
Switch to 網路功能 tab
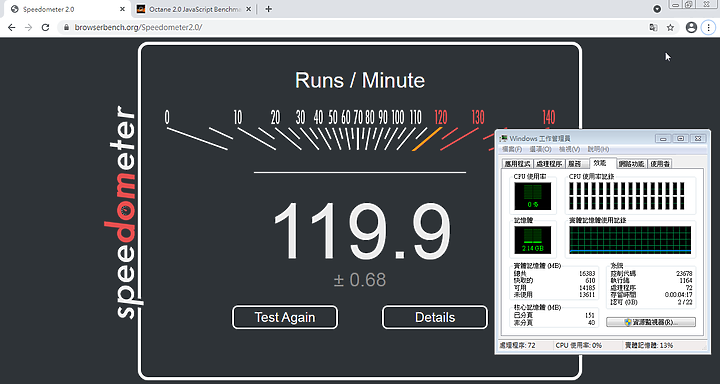click(631, 164)
